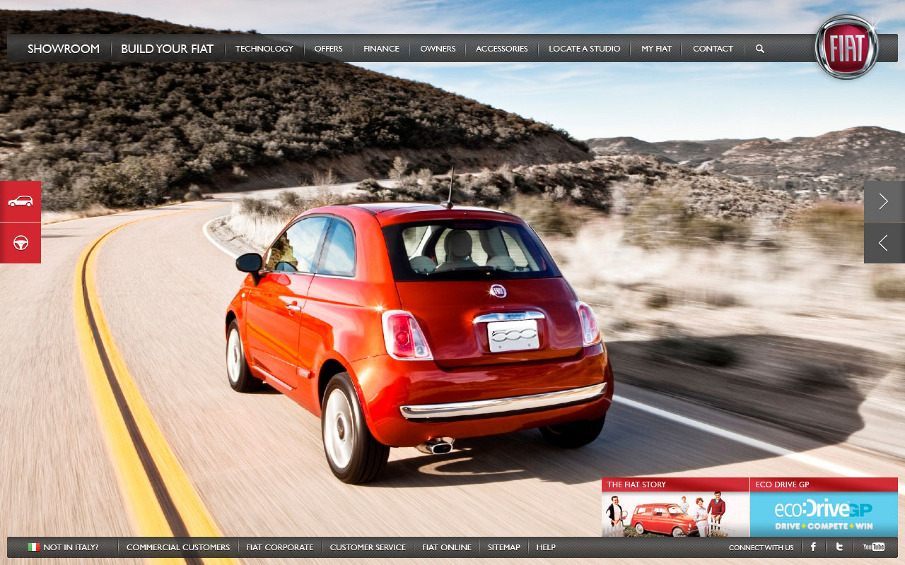The image size is (905, 565).
Task: Open Build Your Fiat menu item
Action: point(167,48)
